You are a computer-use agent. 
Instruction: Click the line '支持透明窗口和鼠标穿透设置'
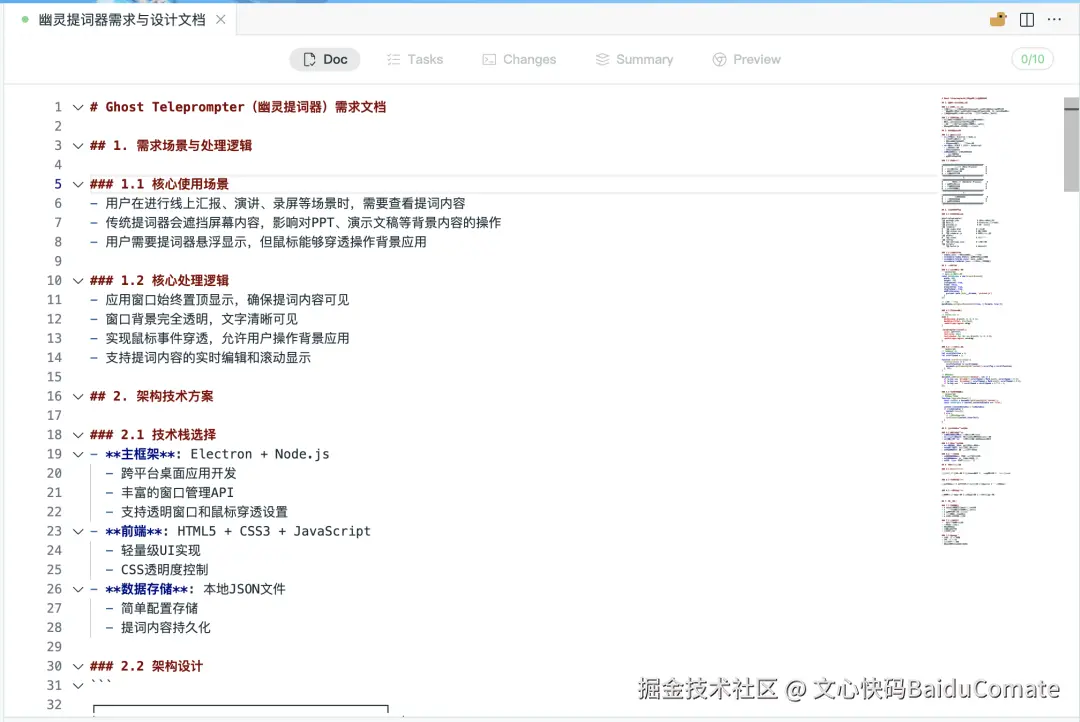point(196,512)
